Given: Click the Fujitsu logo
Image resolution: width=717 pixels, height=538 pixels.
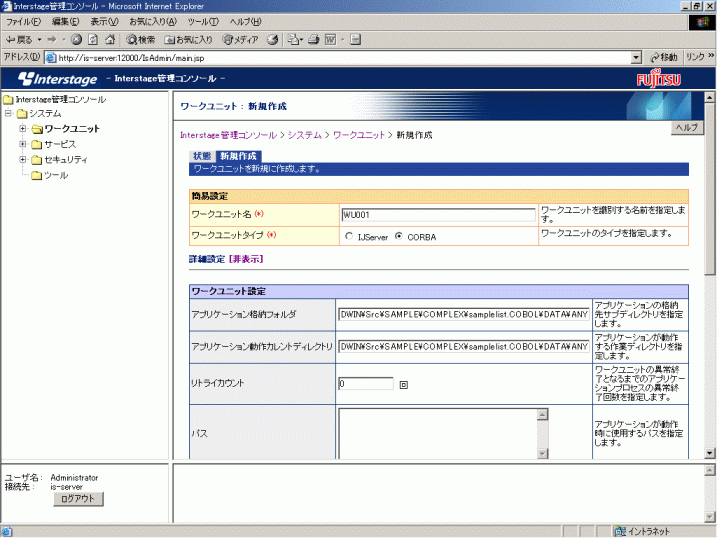Looking at the screenshot, I should coord(658,79).
